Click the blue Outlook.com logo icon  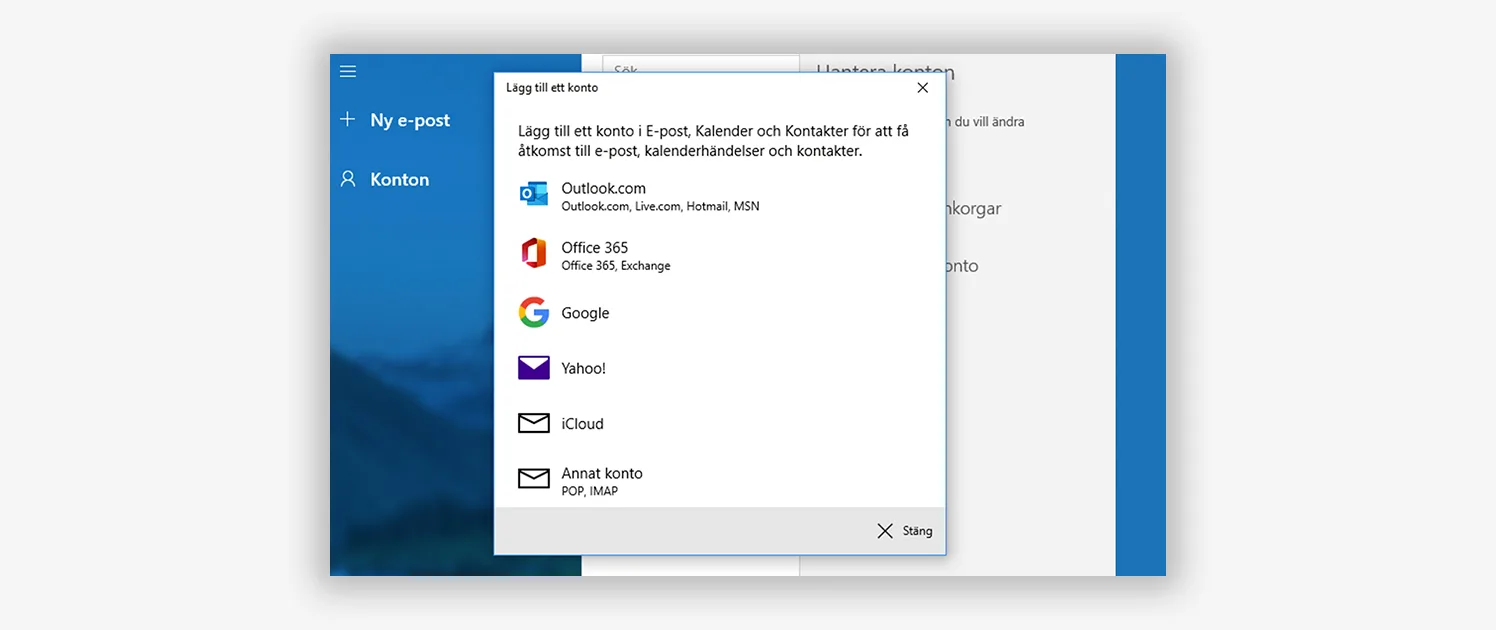point(534,195)
